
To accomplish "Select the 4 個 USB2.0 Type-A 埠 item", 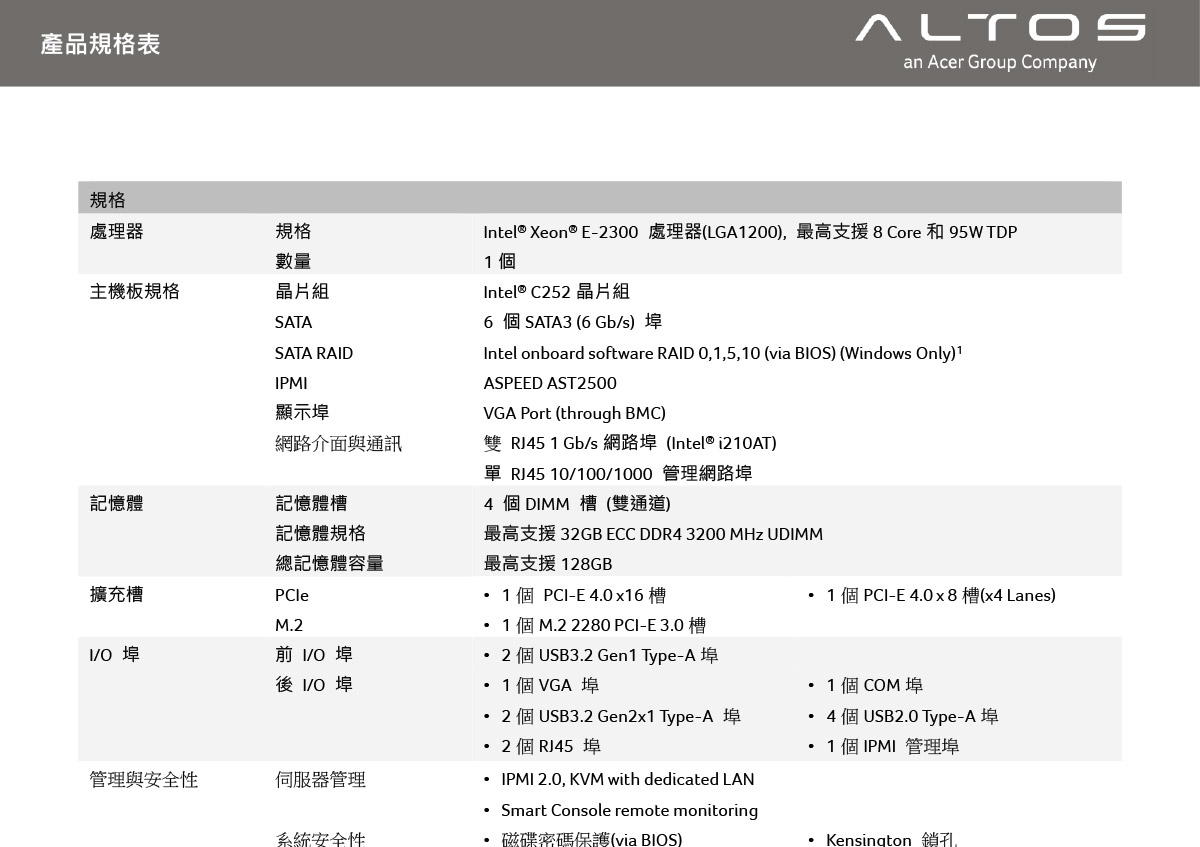I will click(912, 717).
